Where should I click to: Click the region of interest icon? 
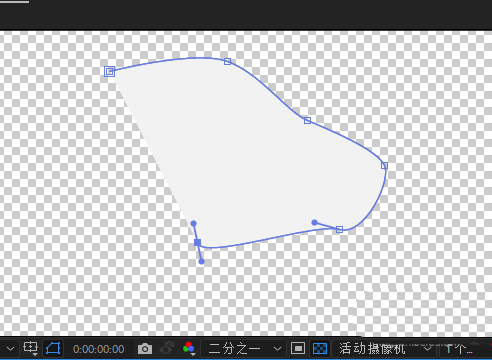[298, 349]
